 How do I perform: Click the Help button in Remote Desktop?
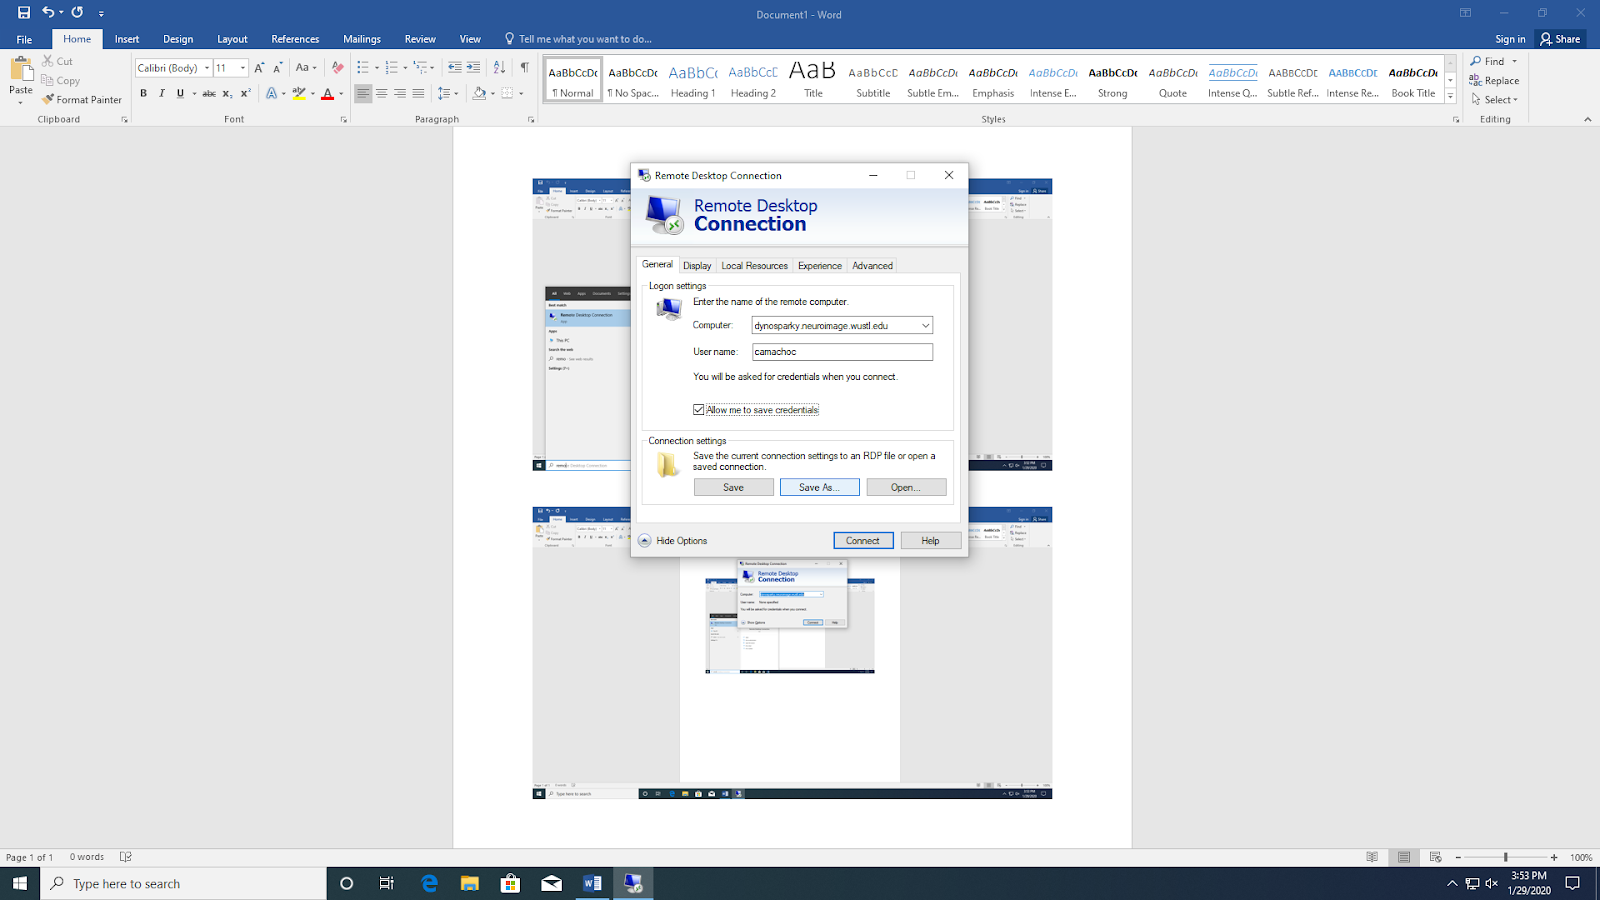click(x=930, y=541)
